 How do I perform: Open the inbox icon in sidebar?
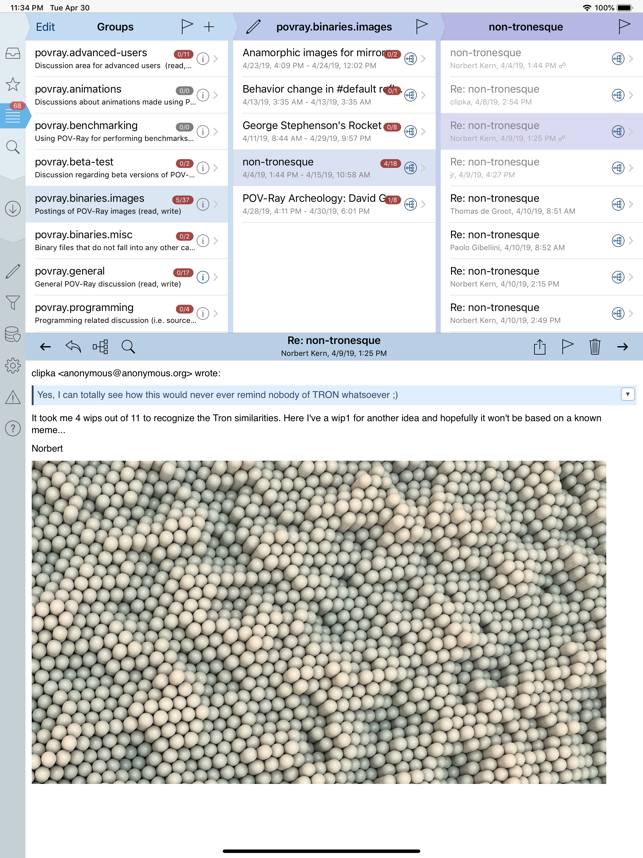pos(13,53)
